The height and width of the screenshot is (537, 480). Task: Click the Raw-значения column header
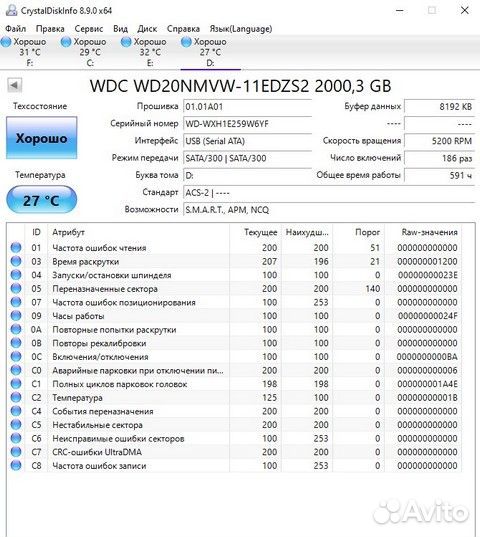tap(423, 232)
